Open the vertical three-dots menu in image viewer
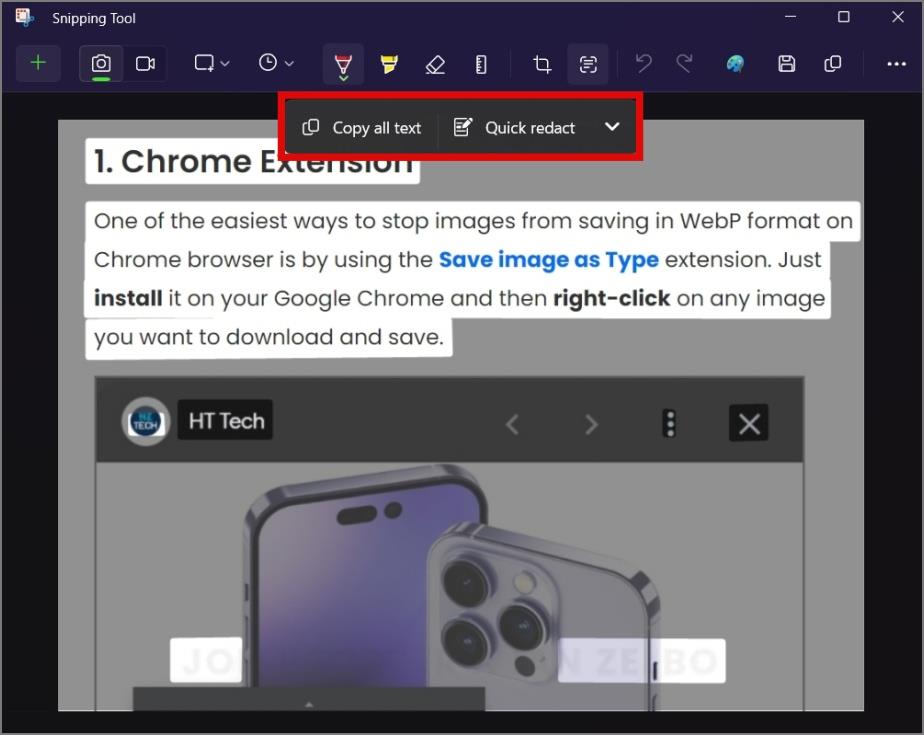The height and width of the screenshot is (735, 924). (x=669, y=423)
